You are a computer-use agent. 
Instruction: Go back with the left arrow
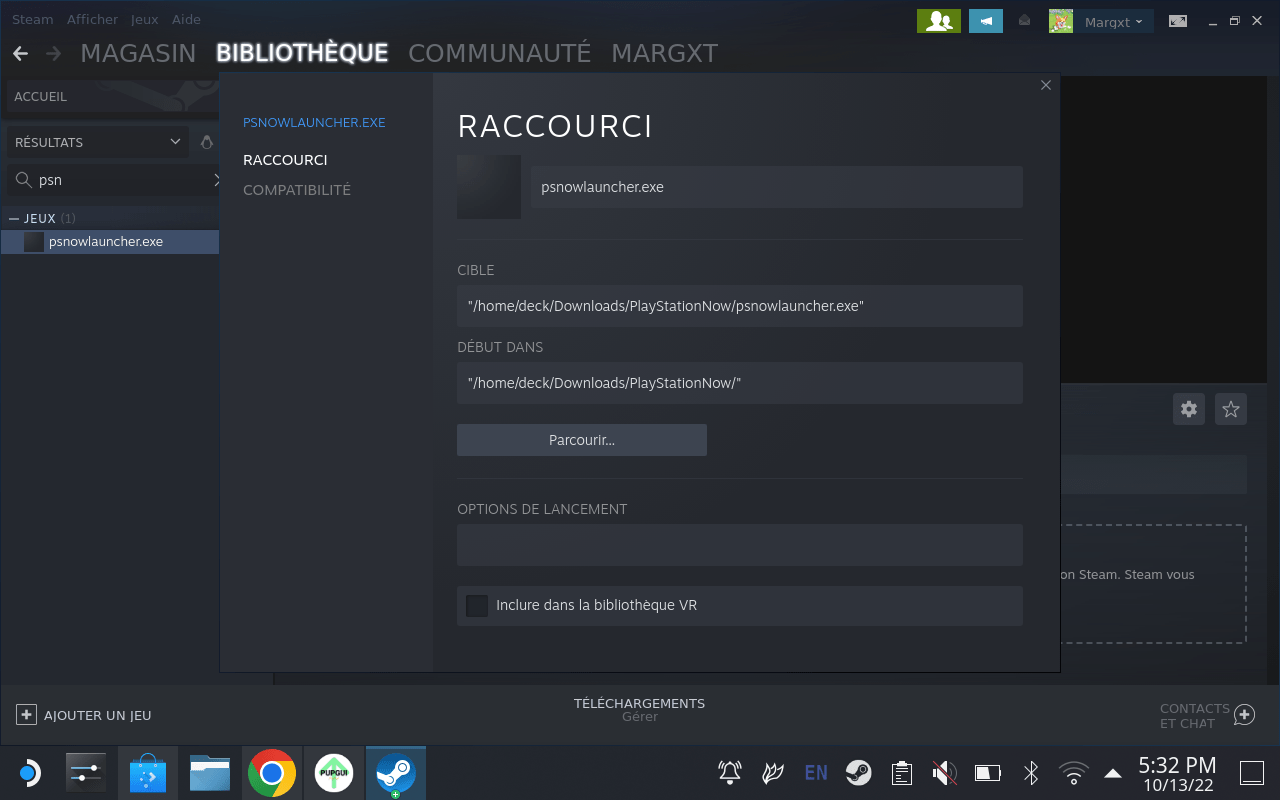(x=20, y=53)
